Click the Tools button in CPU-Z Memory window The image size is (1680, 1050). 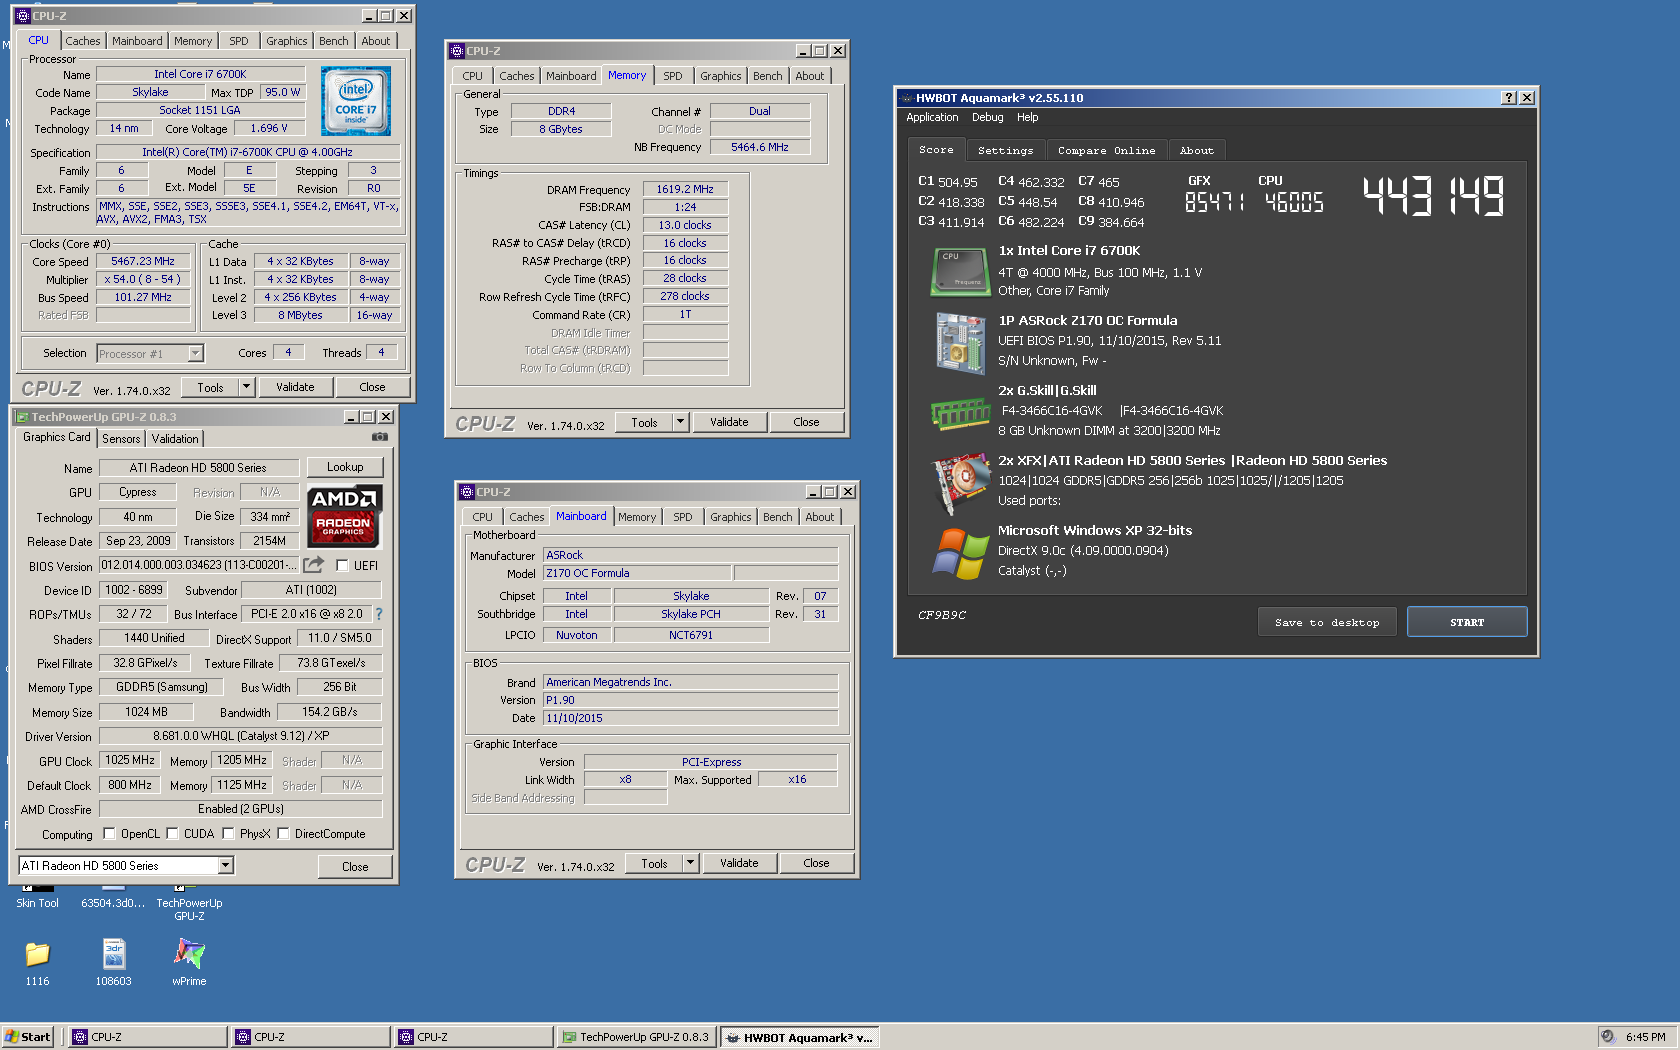644,422
